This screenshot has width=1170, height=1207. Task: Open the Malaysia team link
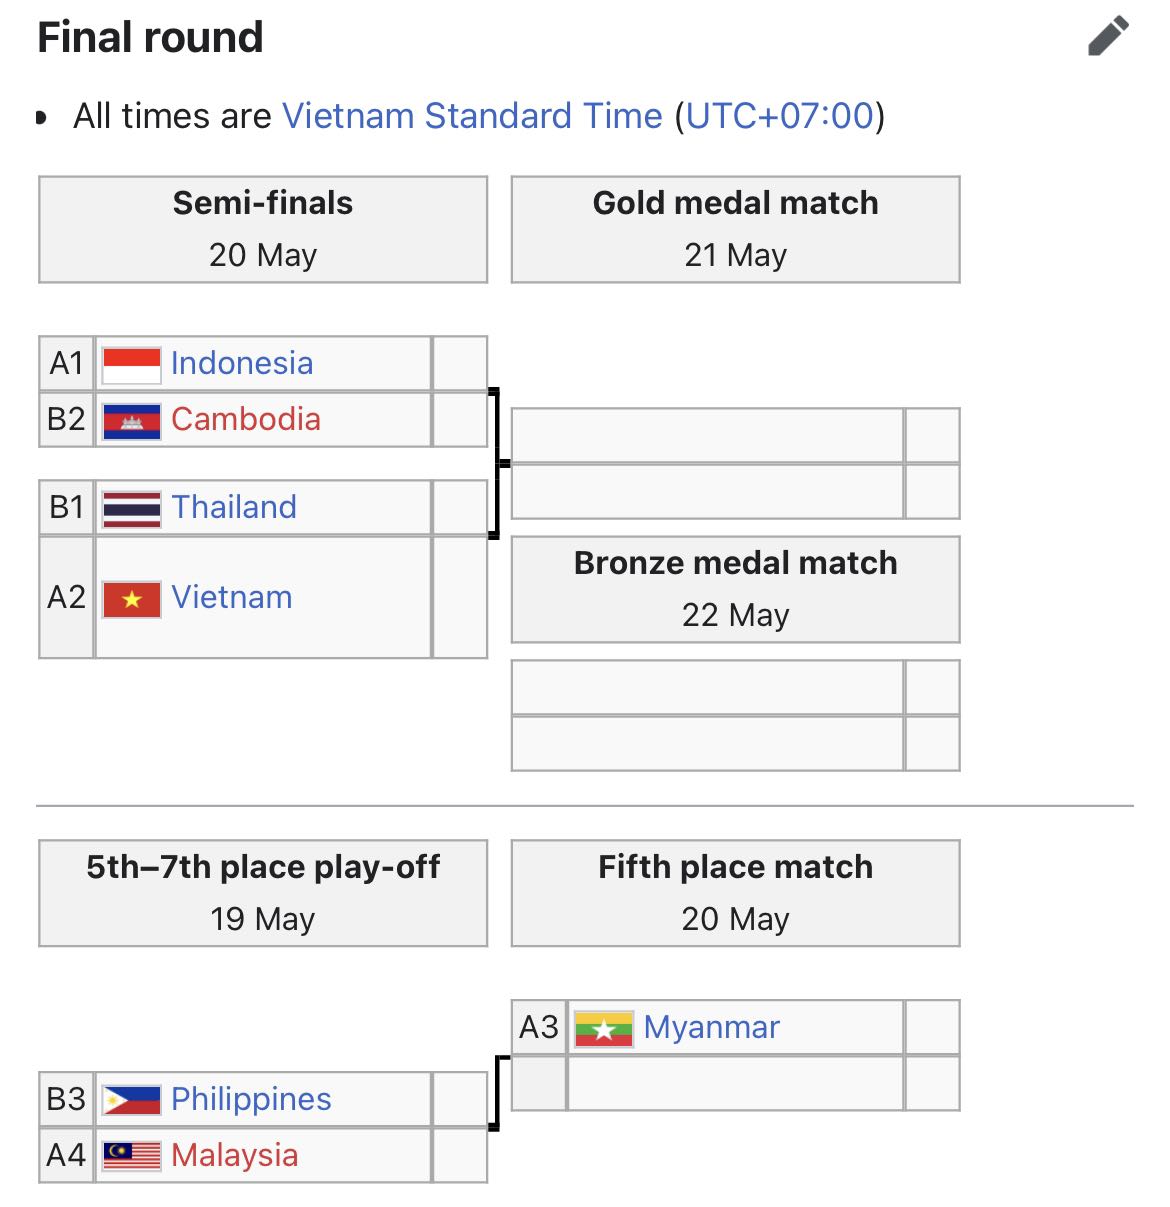coord(235,1155)
